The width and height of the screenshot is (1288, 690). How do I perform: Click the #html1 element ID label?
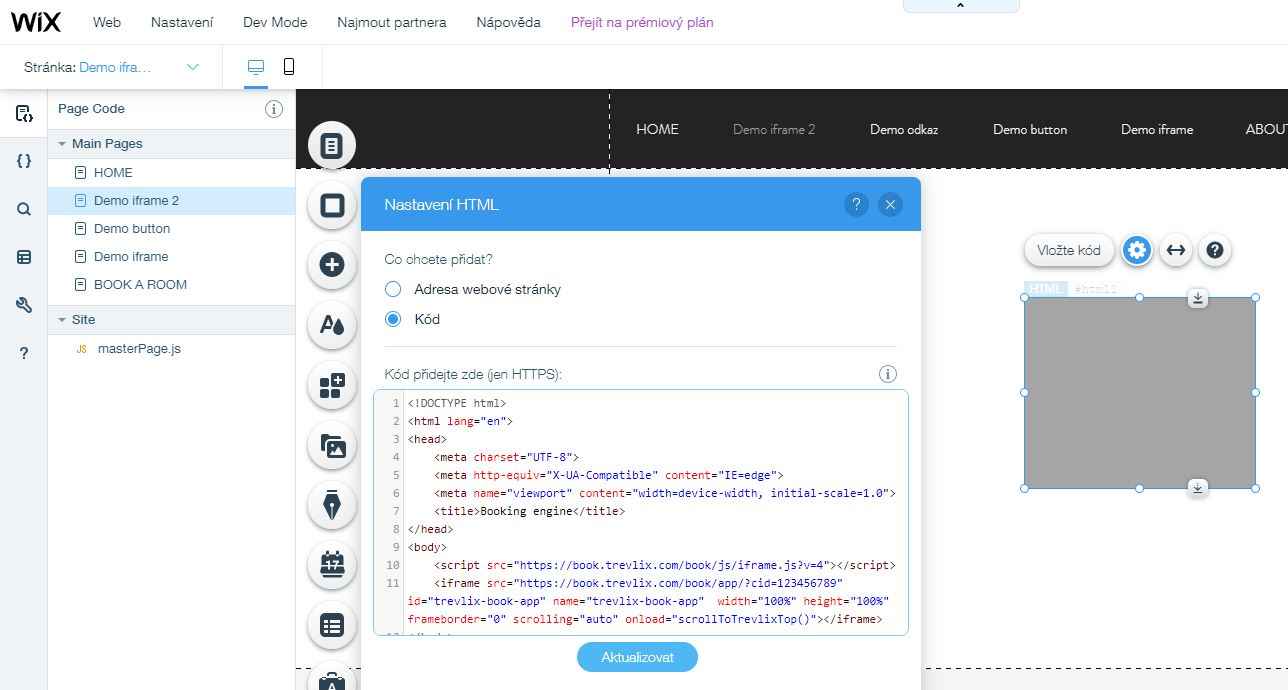[1095, 289]
